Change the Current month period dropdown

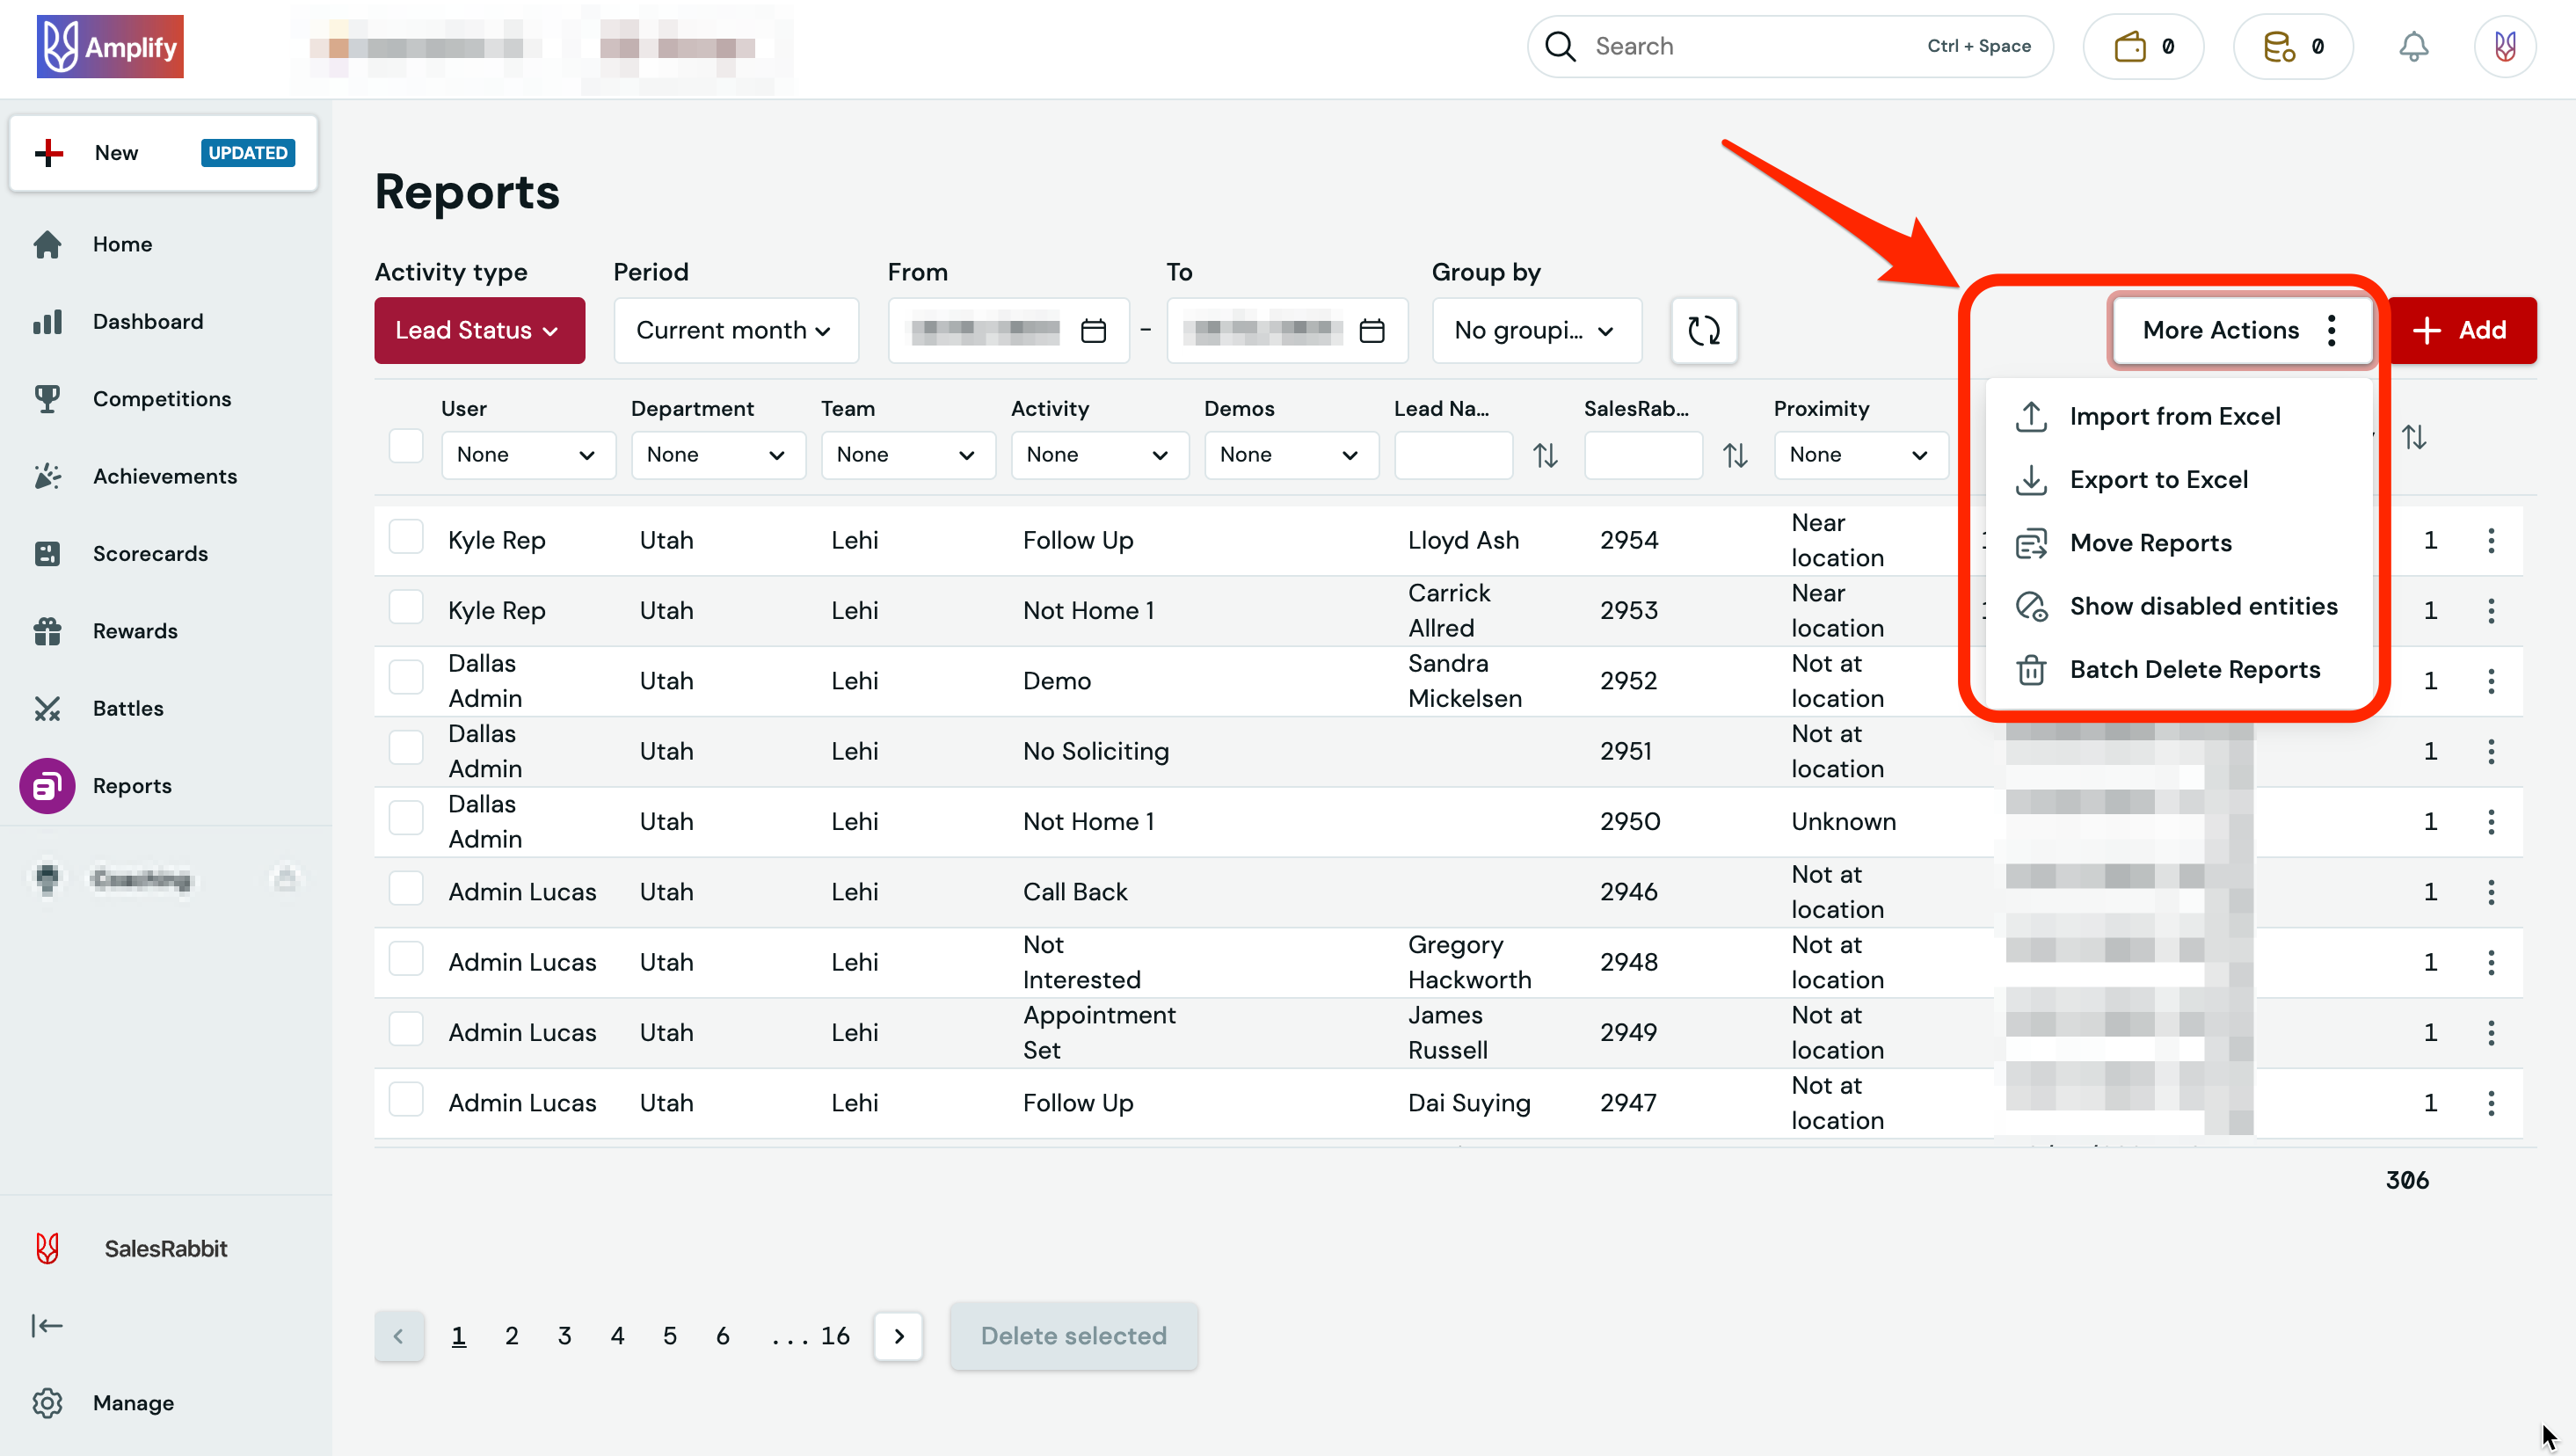click(x=735, y=330)
